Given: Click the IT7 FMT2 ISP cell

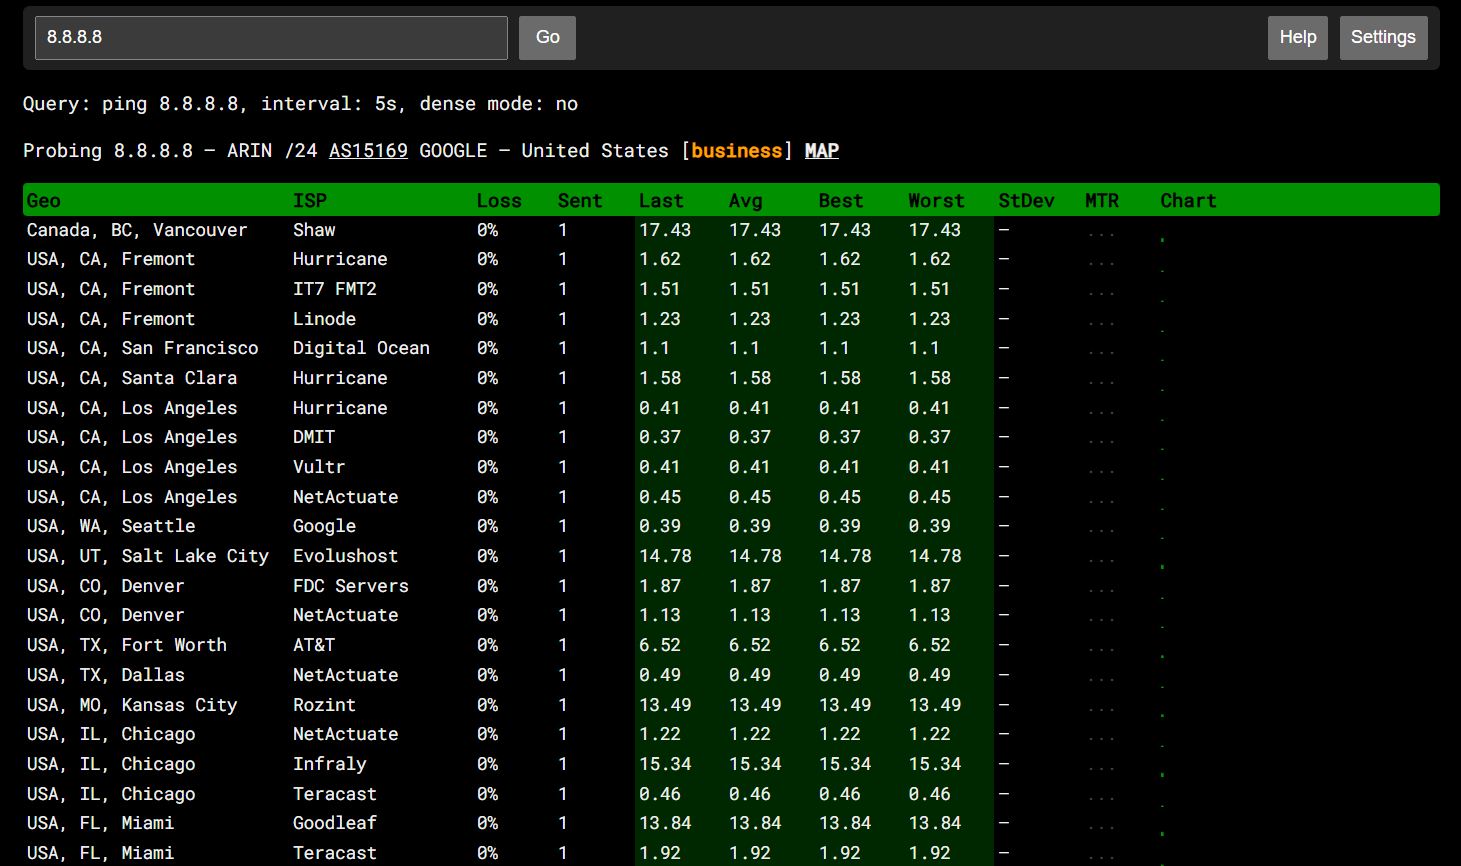Looking at the screenshot, I should click(x=335, y=289).
